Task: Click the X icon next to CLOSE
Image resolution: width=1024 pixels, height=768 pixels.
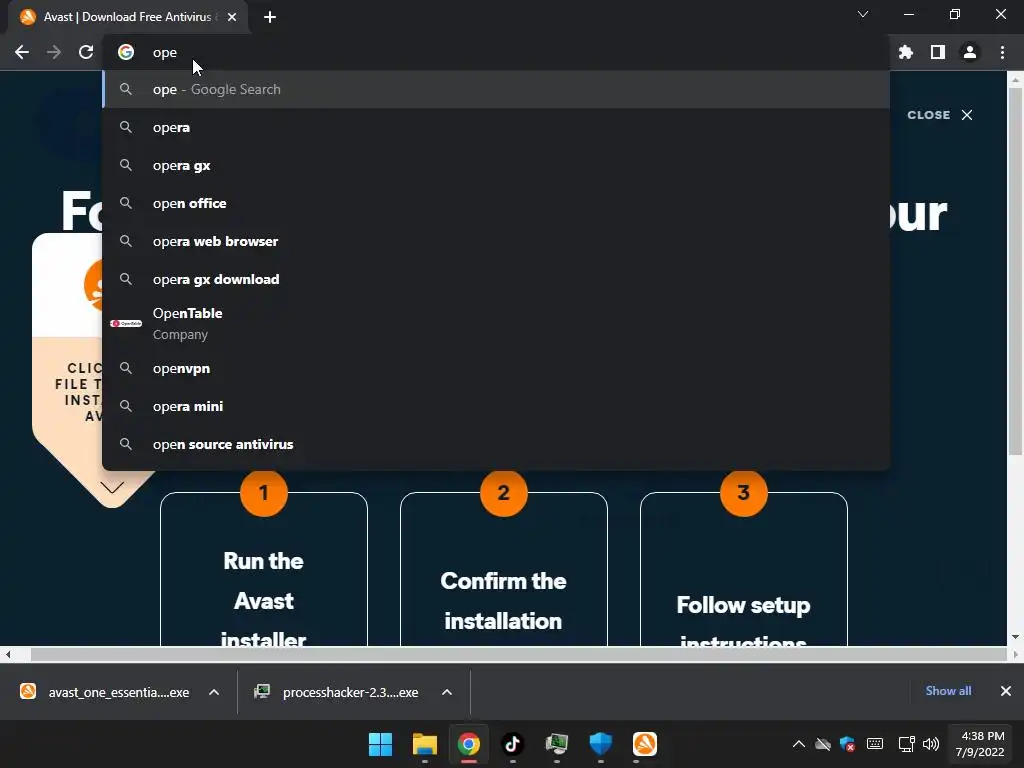Action: (x=967, y=115)
